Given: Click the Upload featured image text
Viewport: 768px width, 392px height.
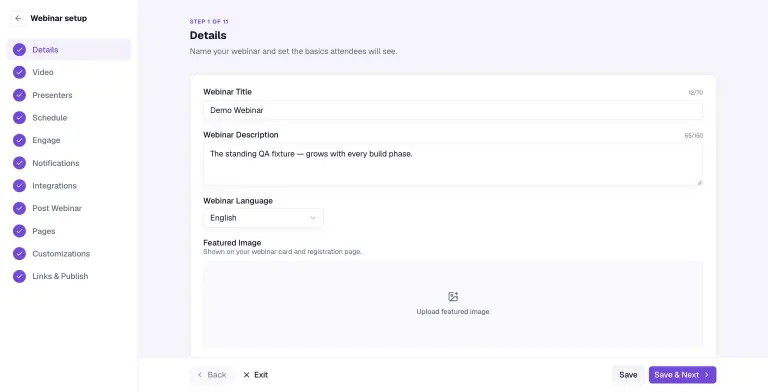Looking at the screenshot, I should (x=453, y=312).
